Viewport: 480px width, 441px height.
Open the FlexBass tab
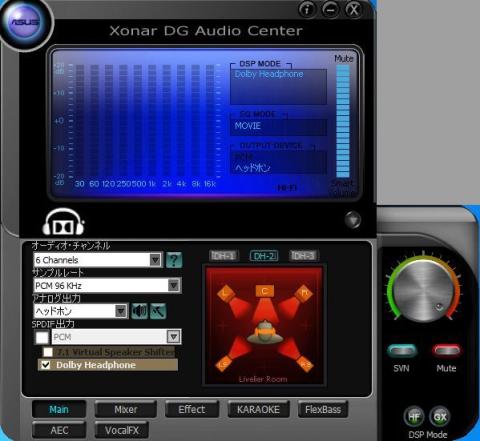pos(323,409)
